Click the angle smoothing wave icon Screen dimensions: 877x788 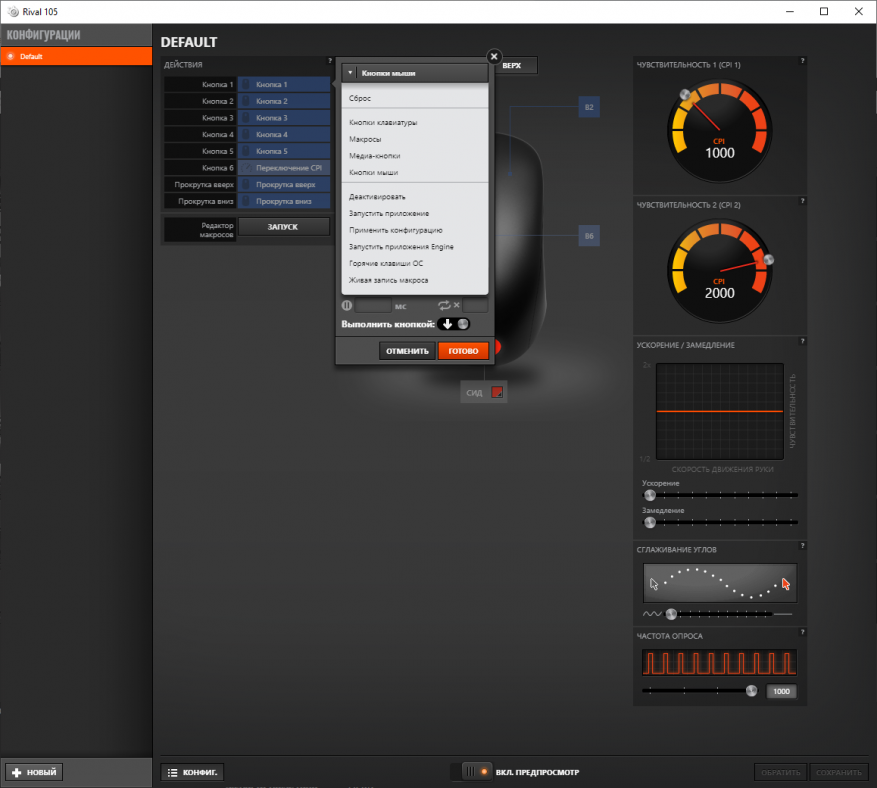coord(652,614)
